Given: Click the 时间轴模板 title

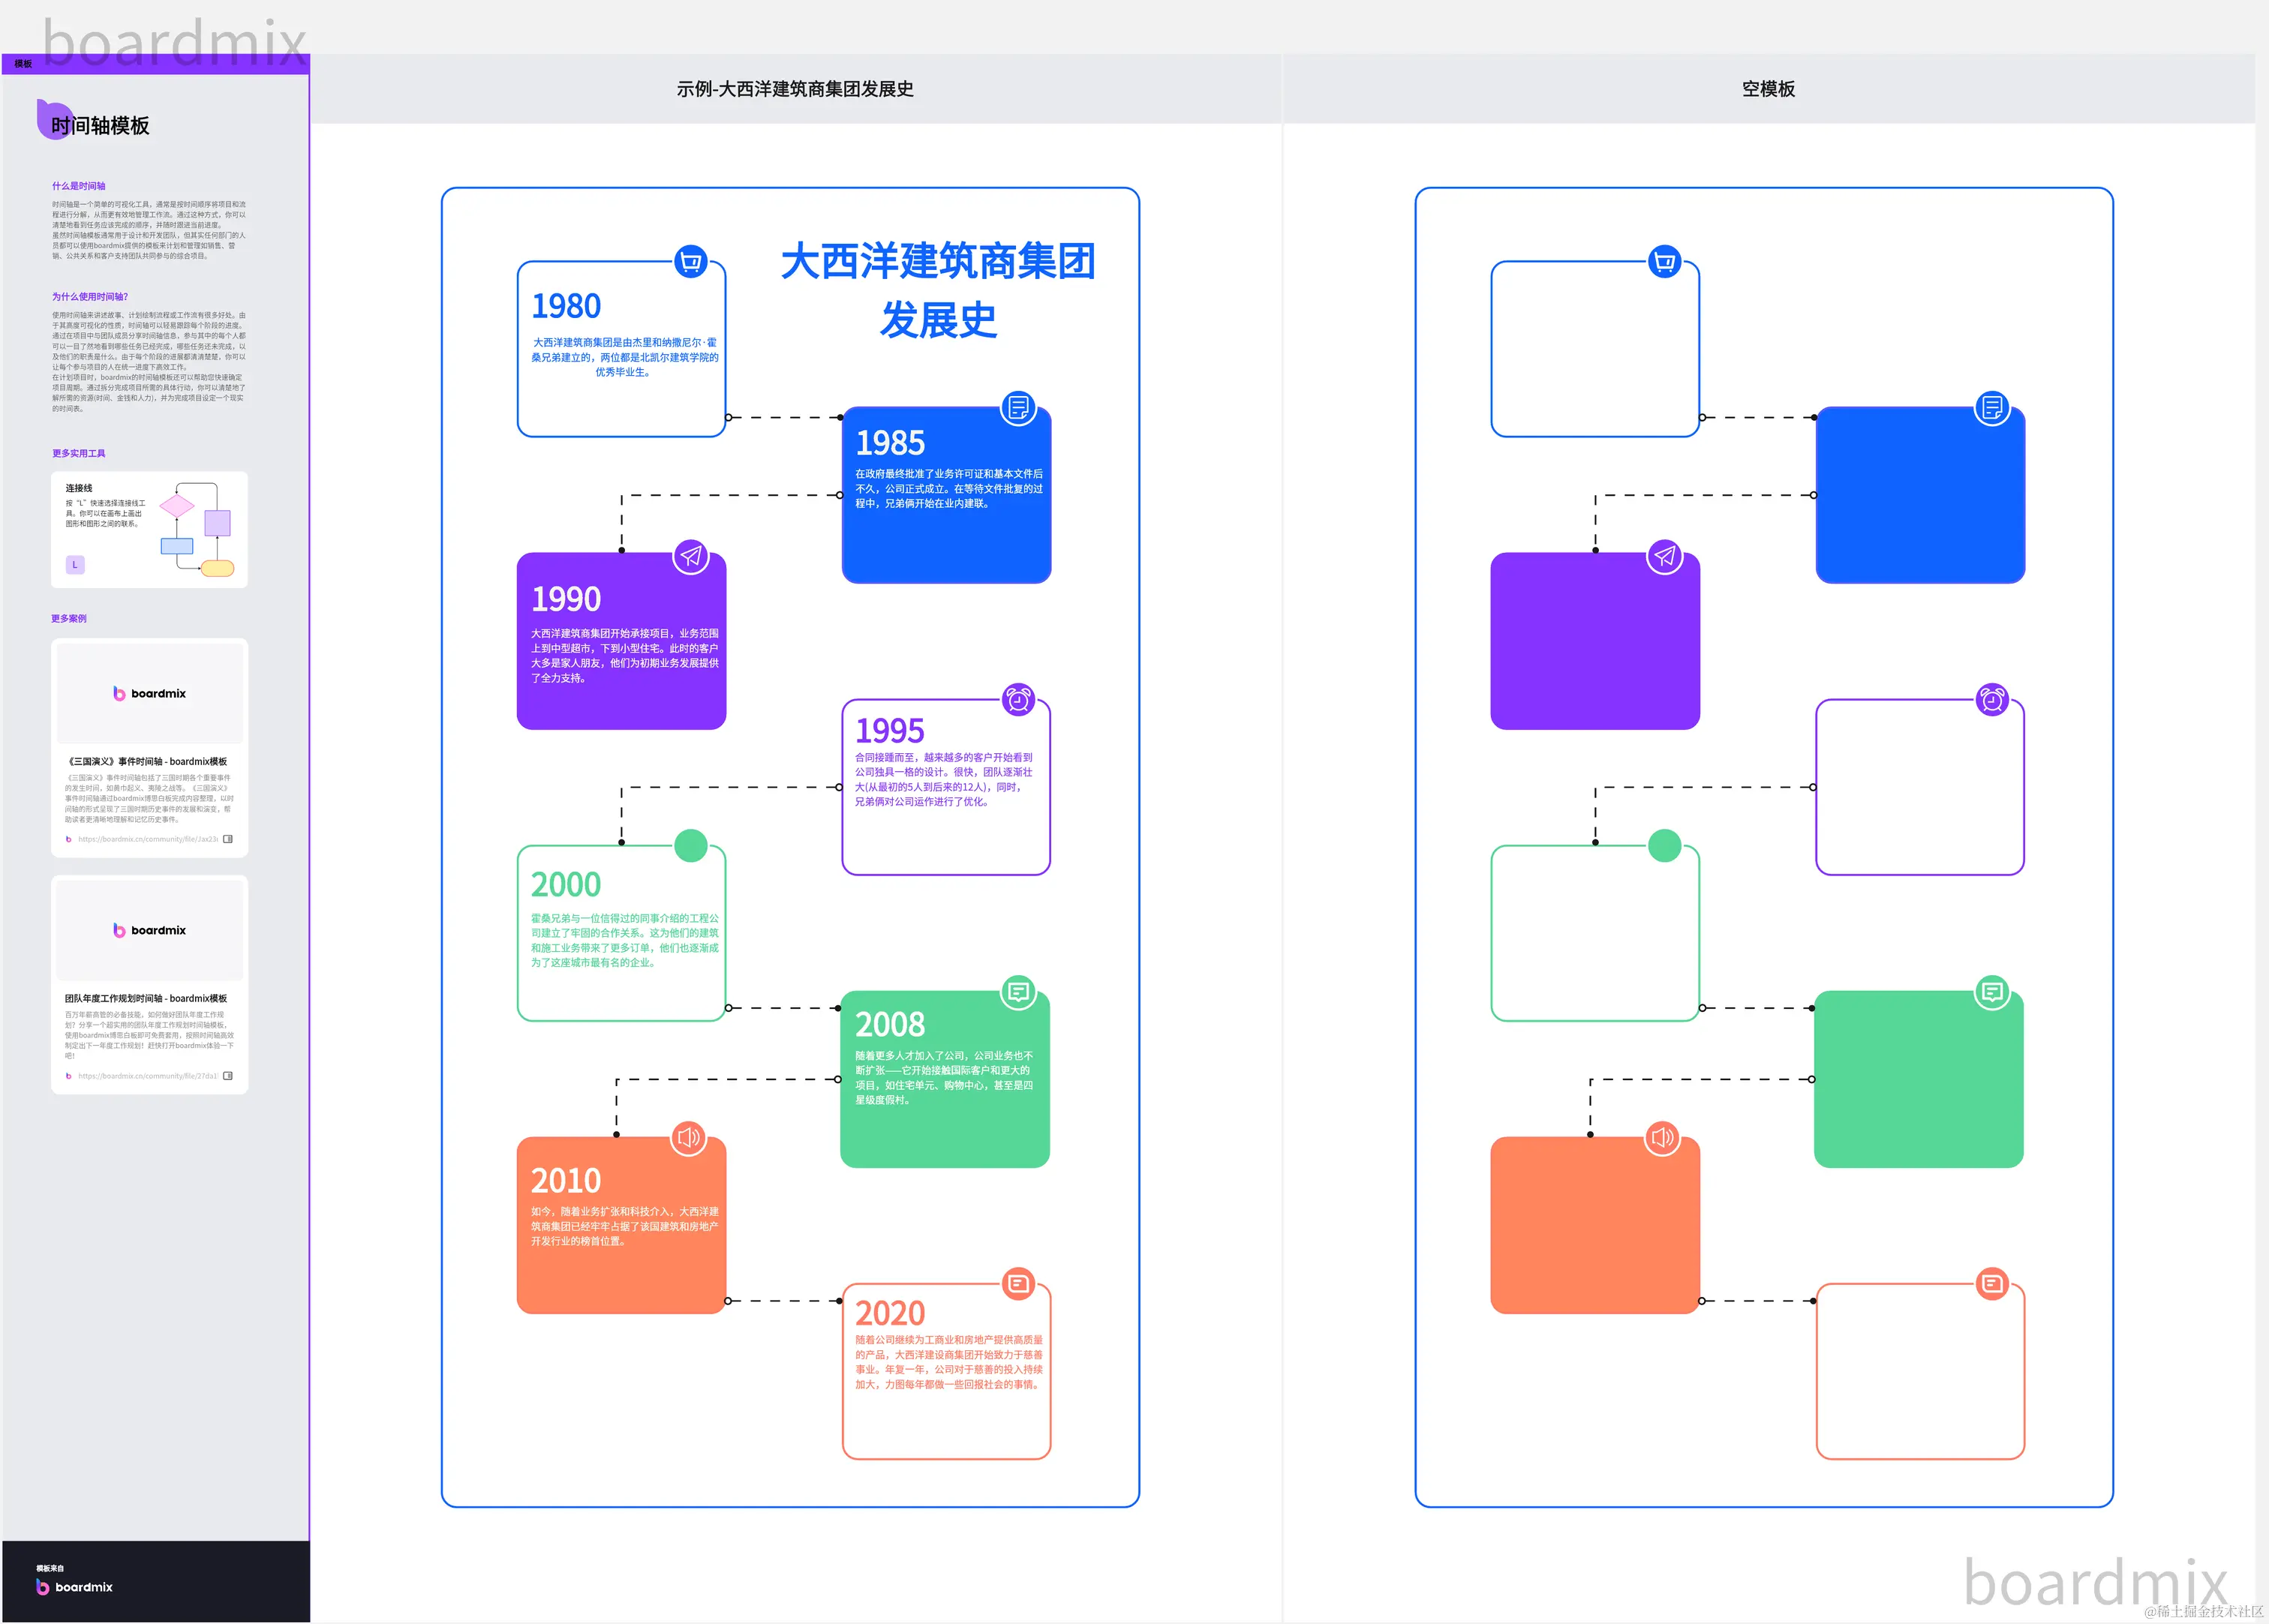Looking at the screenshot, I should tap(100, 126).
